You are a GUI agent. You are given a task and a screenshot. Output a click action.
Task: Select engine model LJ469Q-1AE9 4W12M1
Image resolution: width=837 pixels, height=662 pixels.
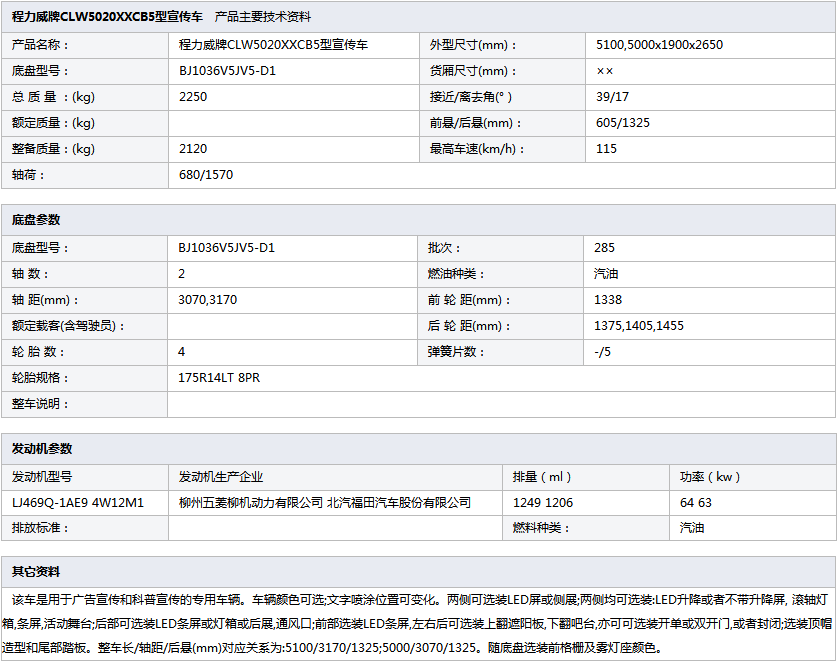[78, 503]
